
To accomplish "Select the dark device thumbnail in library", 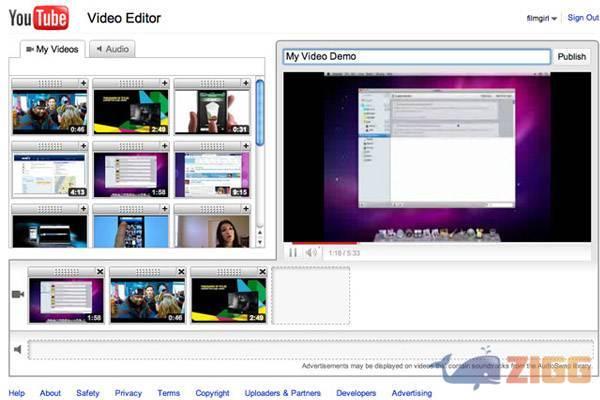I will tap(50, 232).
